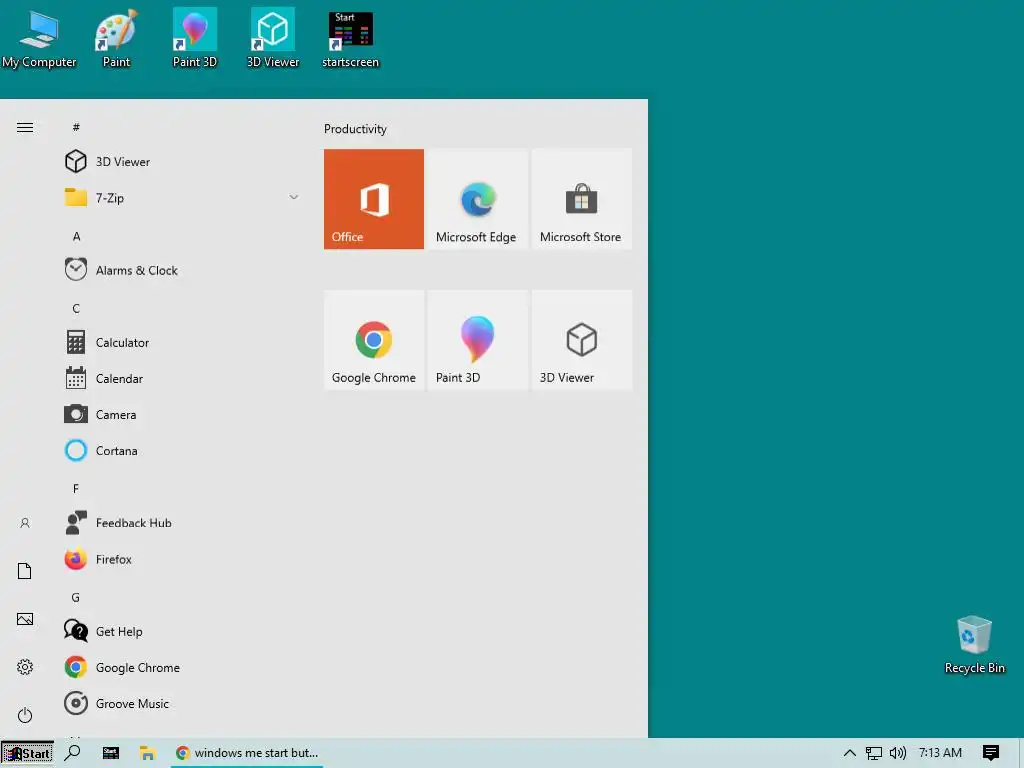Launch Google Chrome from the app list
The image size is (1024, 768).
(x=182, y=667)
